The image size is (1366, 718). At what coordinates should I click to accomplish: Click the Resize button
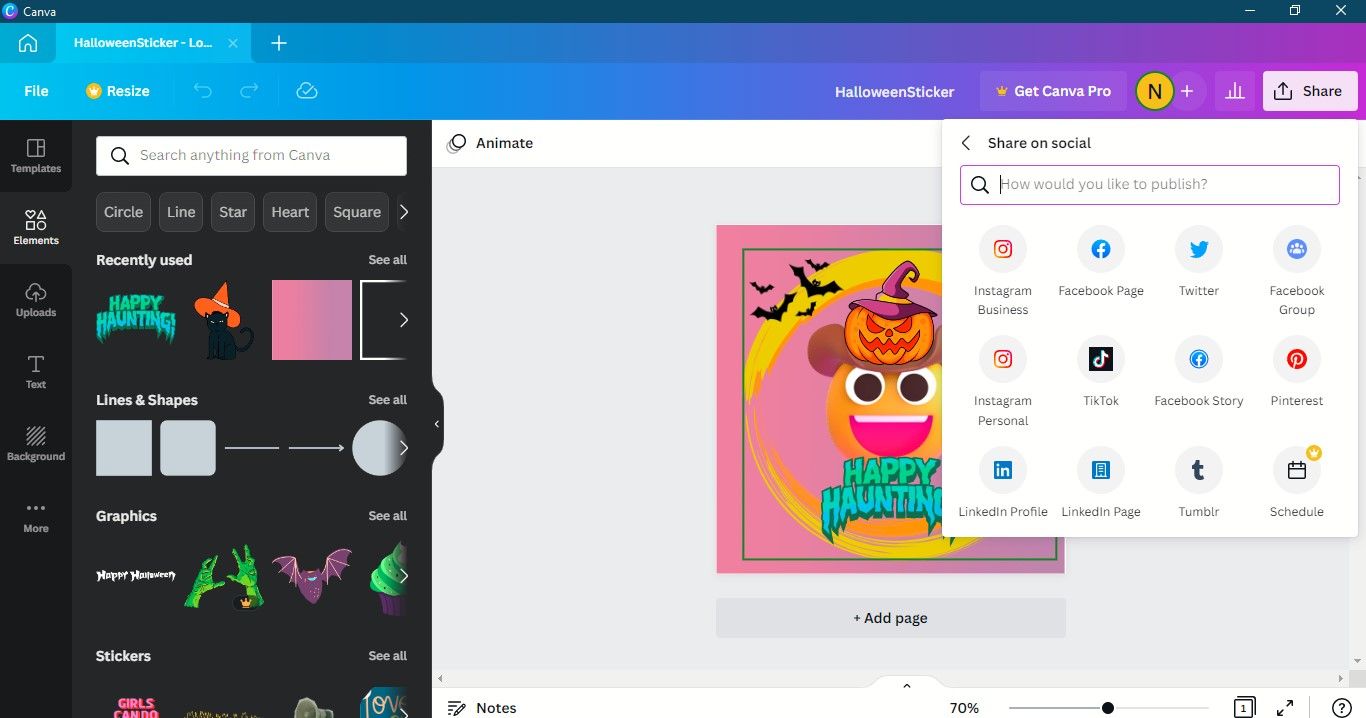tap(118, 91)
